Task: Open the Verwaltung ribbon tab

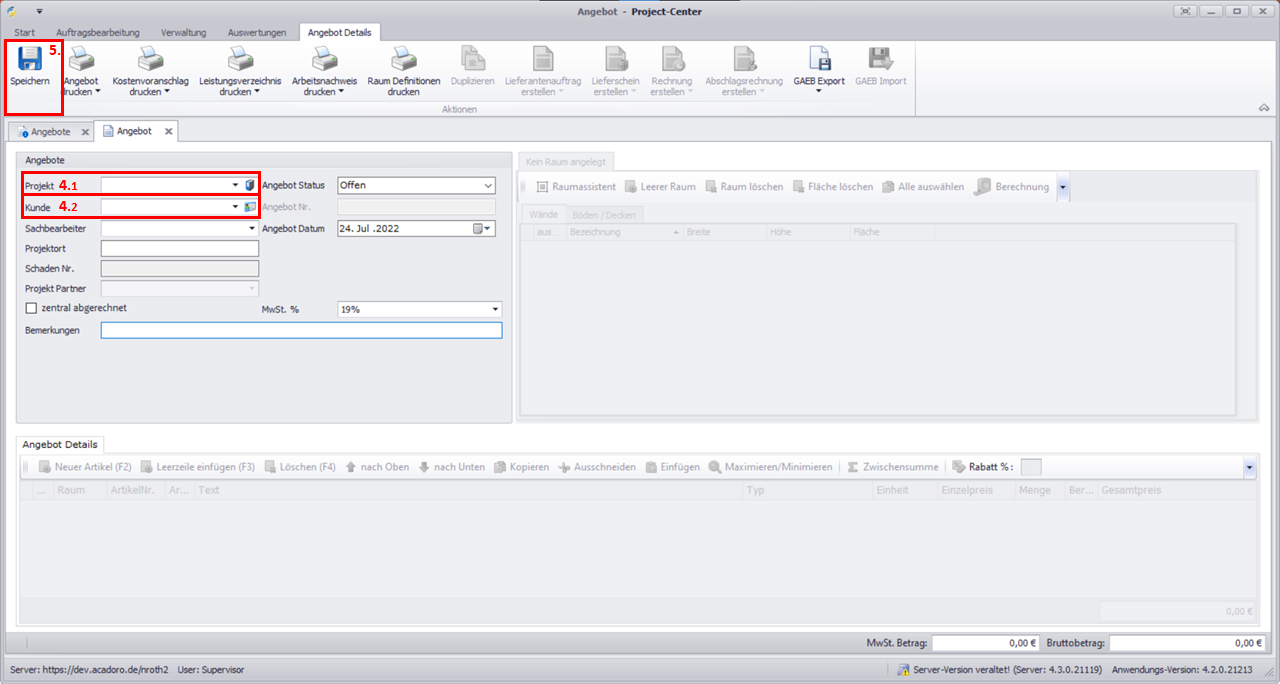Action: pyautogui.click(x=184, y=32)
